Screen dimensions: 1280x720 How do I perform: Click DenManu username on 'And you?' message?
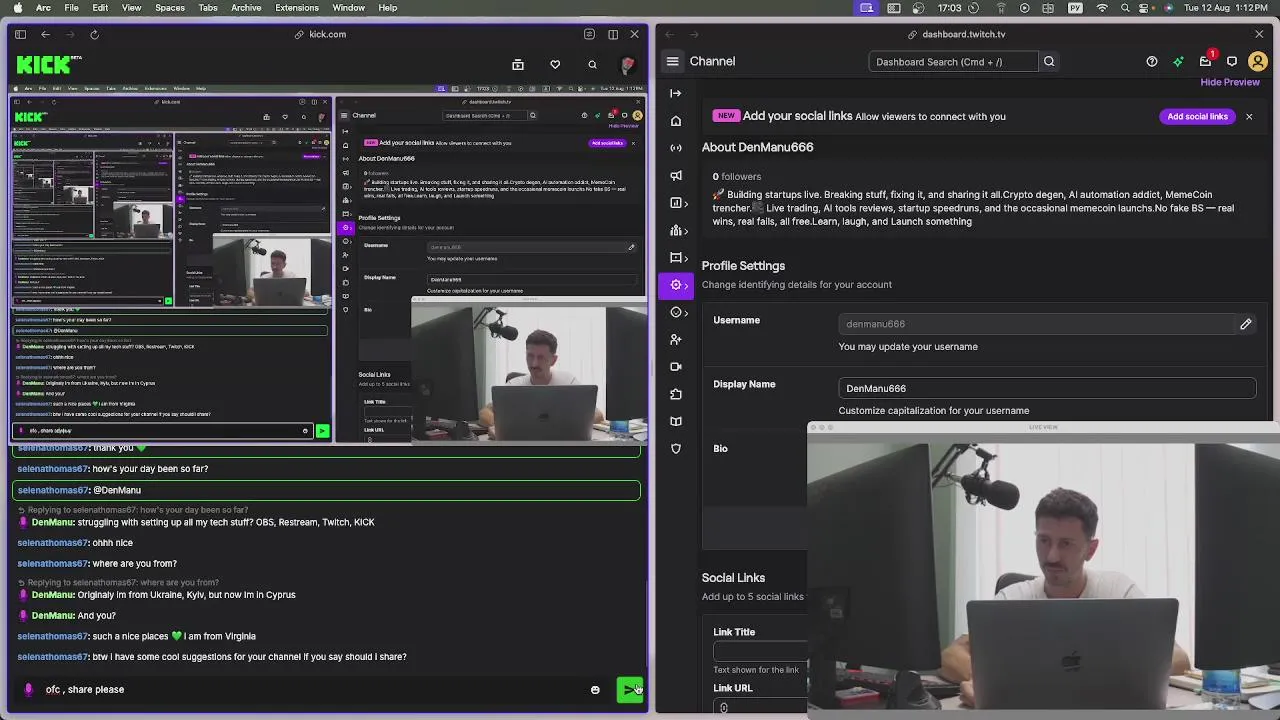click(x=52, y=616)
